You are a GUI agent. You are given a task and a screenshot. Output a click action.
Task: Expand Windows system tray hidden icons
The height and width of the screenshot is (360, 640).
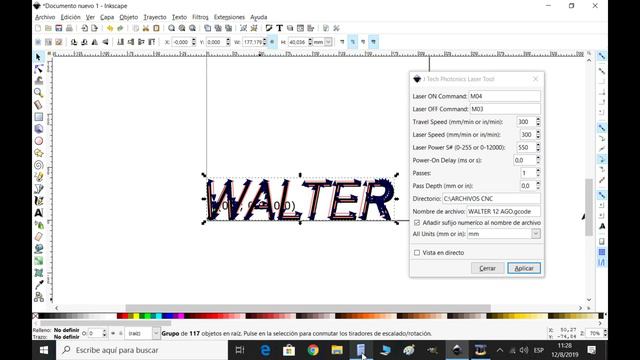500,350
